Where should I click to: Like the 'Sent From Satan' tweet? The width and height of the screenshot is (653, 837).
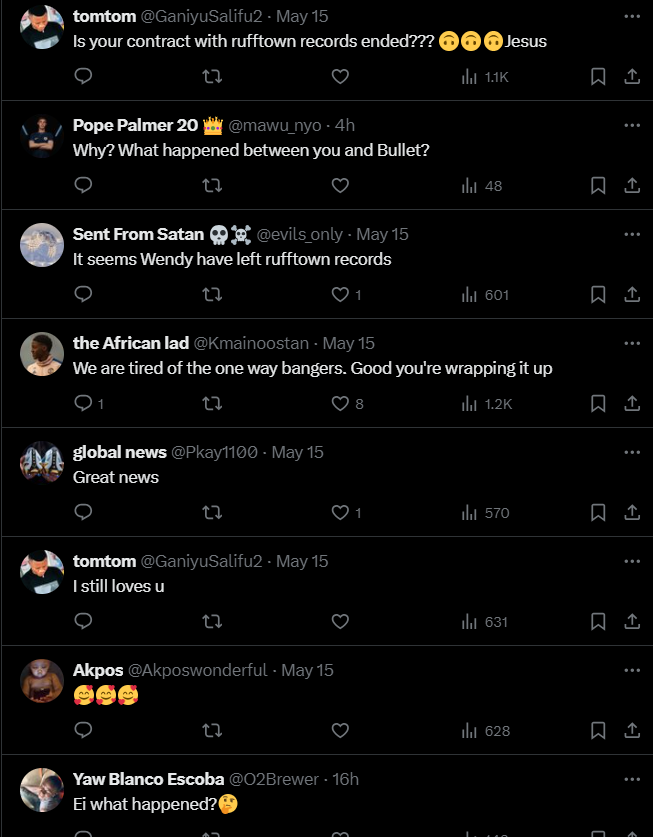click(x=341, y=294)
